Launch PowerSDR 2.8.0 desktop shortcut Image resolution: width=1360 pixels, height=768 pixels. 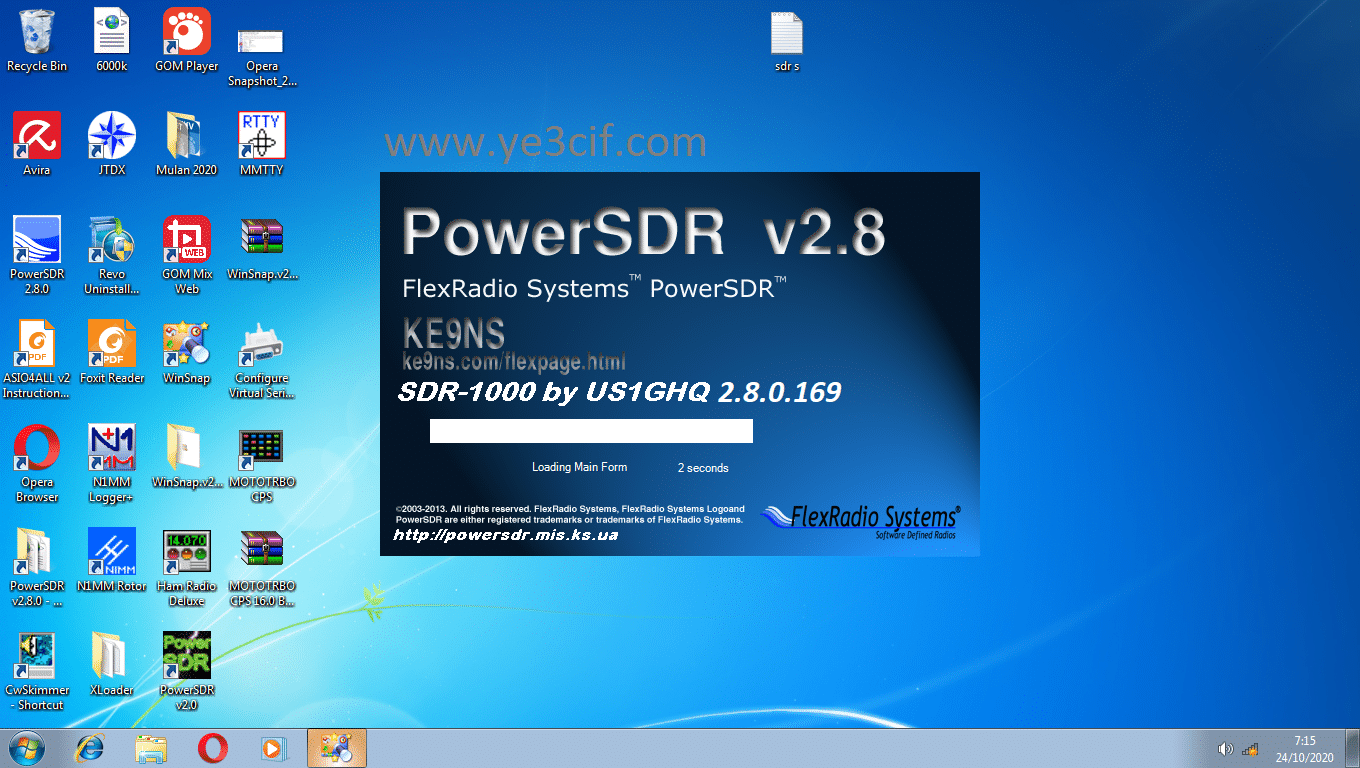pos(37,255)
